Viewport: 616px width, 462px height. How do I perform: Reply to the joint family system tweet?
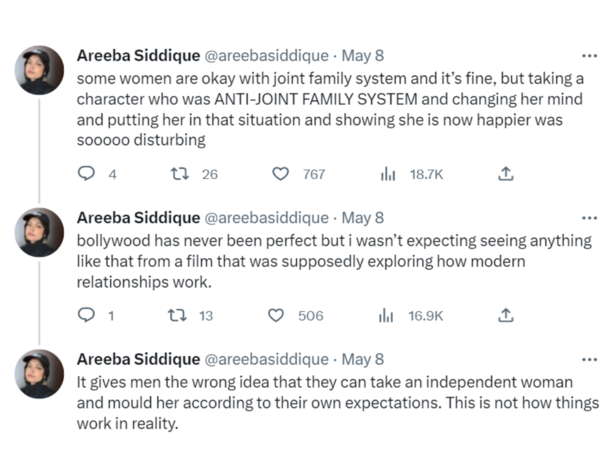click(86, 174)
